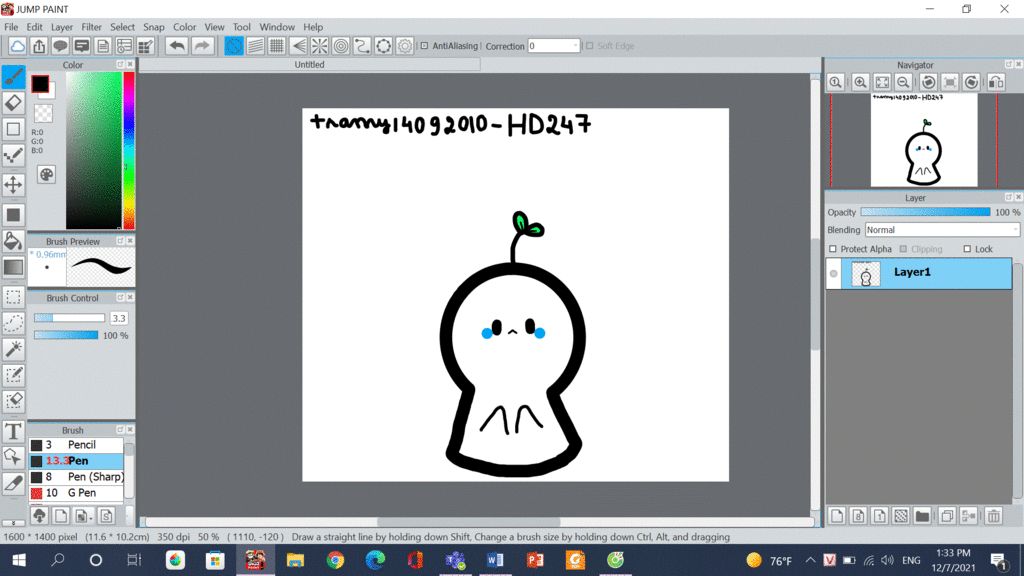Select the Layer1 layer row
Viewport: 1024px width, 576px height.
click(920, 274)
